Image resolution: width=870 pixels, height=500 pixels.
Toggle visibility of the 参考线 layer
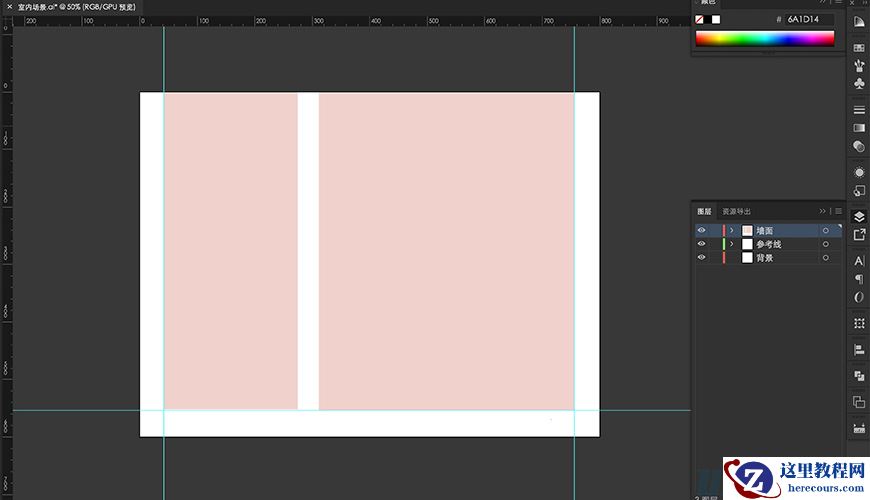701,244
